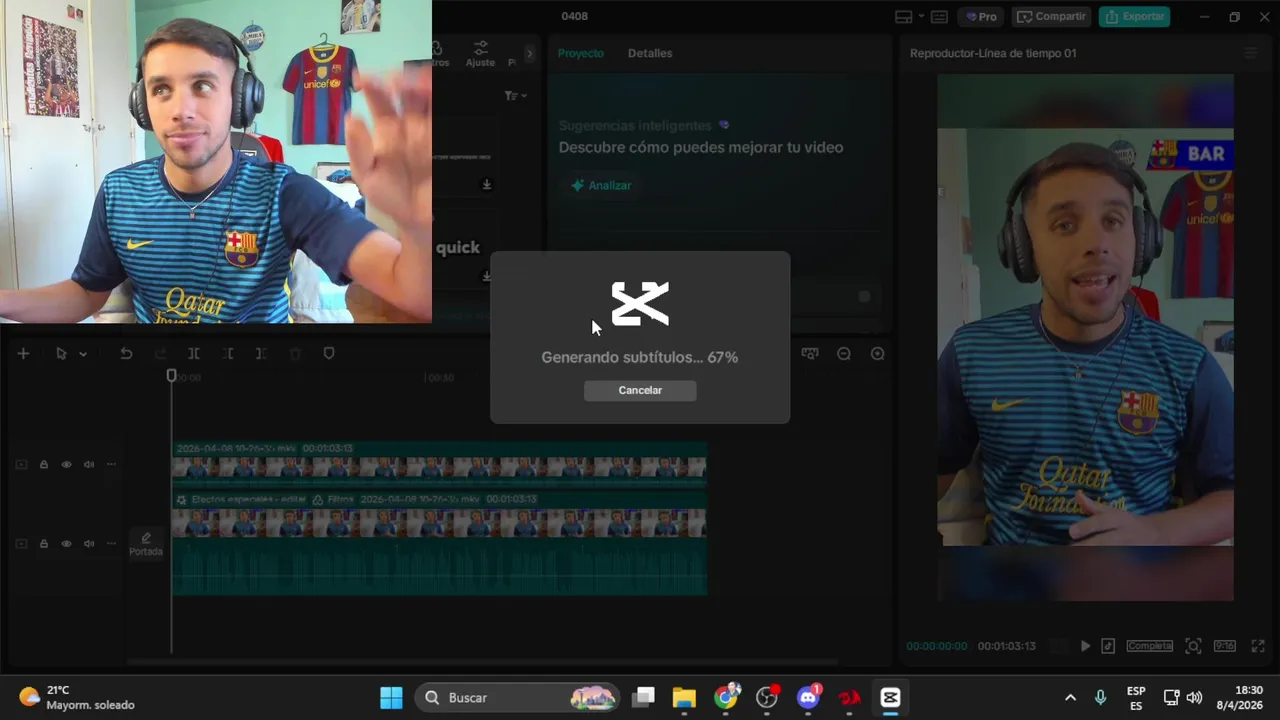Hide the main lower track
The image size is (1280, 720).
67,544
